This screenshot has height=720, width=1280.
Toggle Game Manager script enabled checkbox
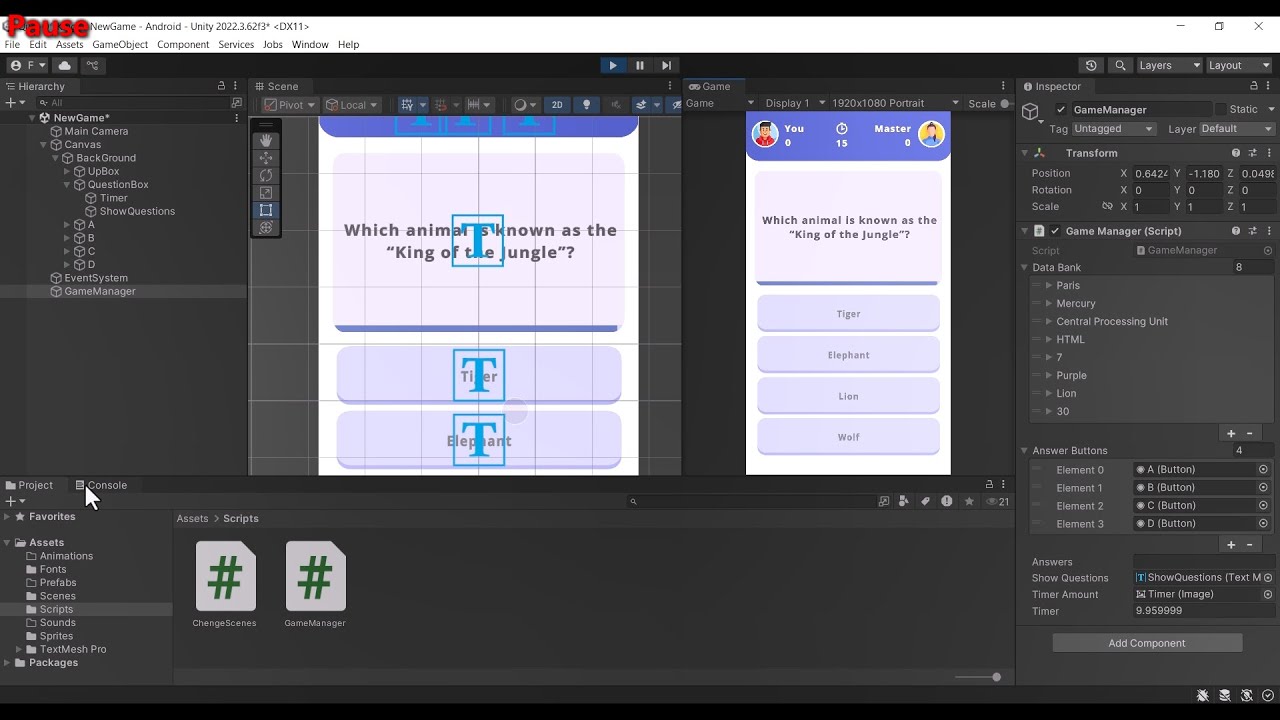[x=1055, y=231]
